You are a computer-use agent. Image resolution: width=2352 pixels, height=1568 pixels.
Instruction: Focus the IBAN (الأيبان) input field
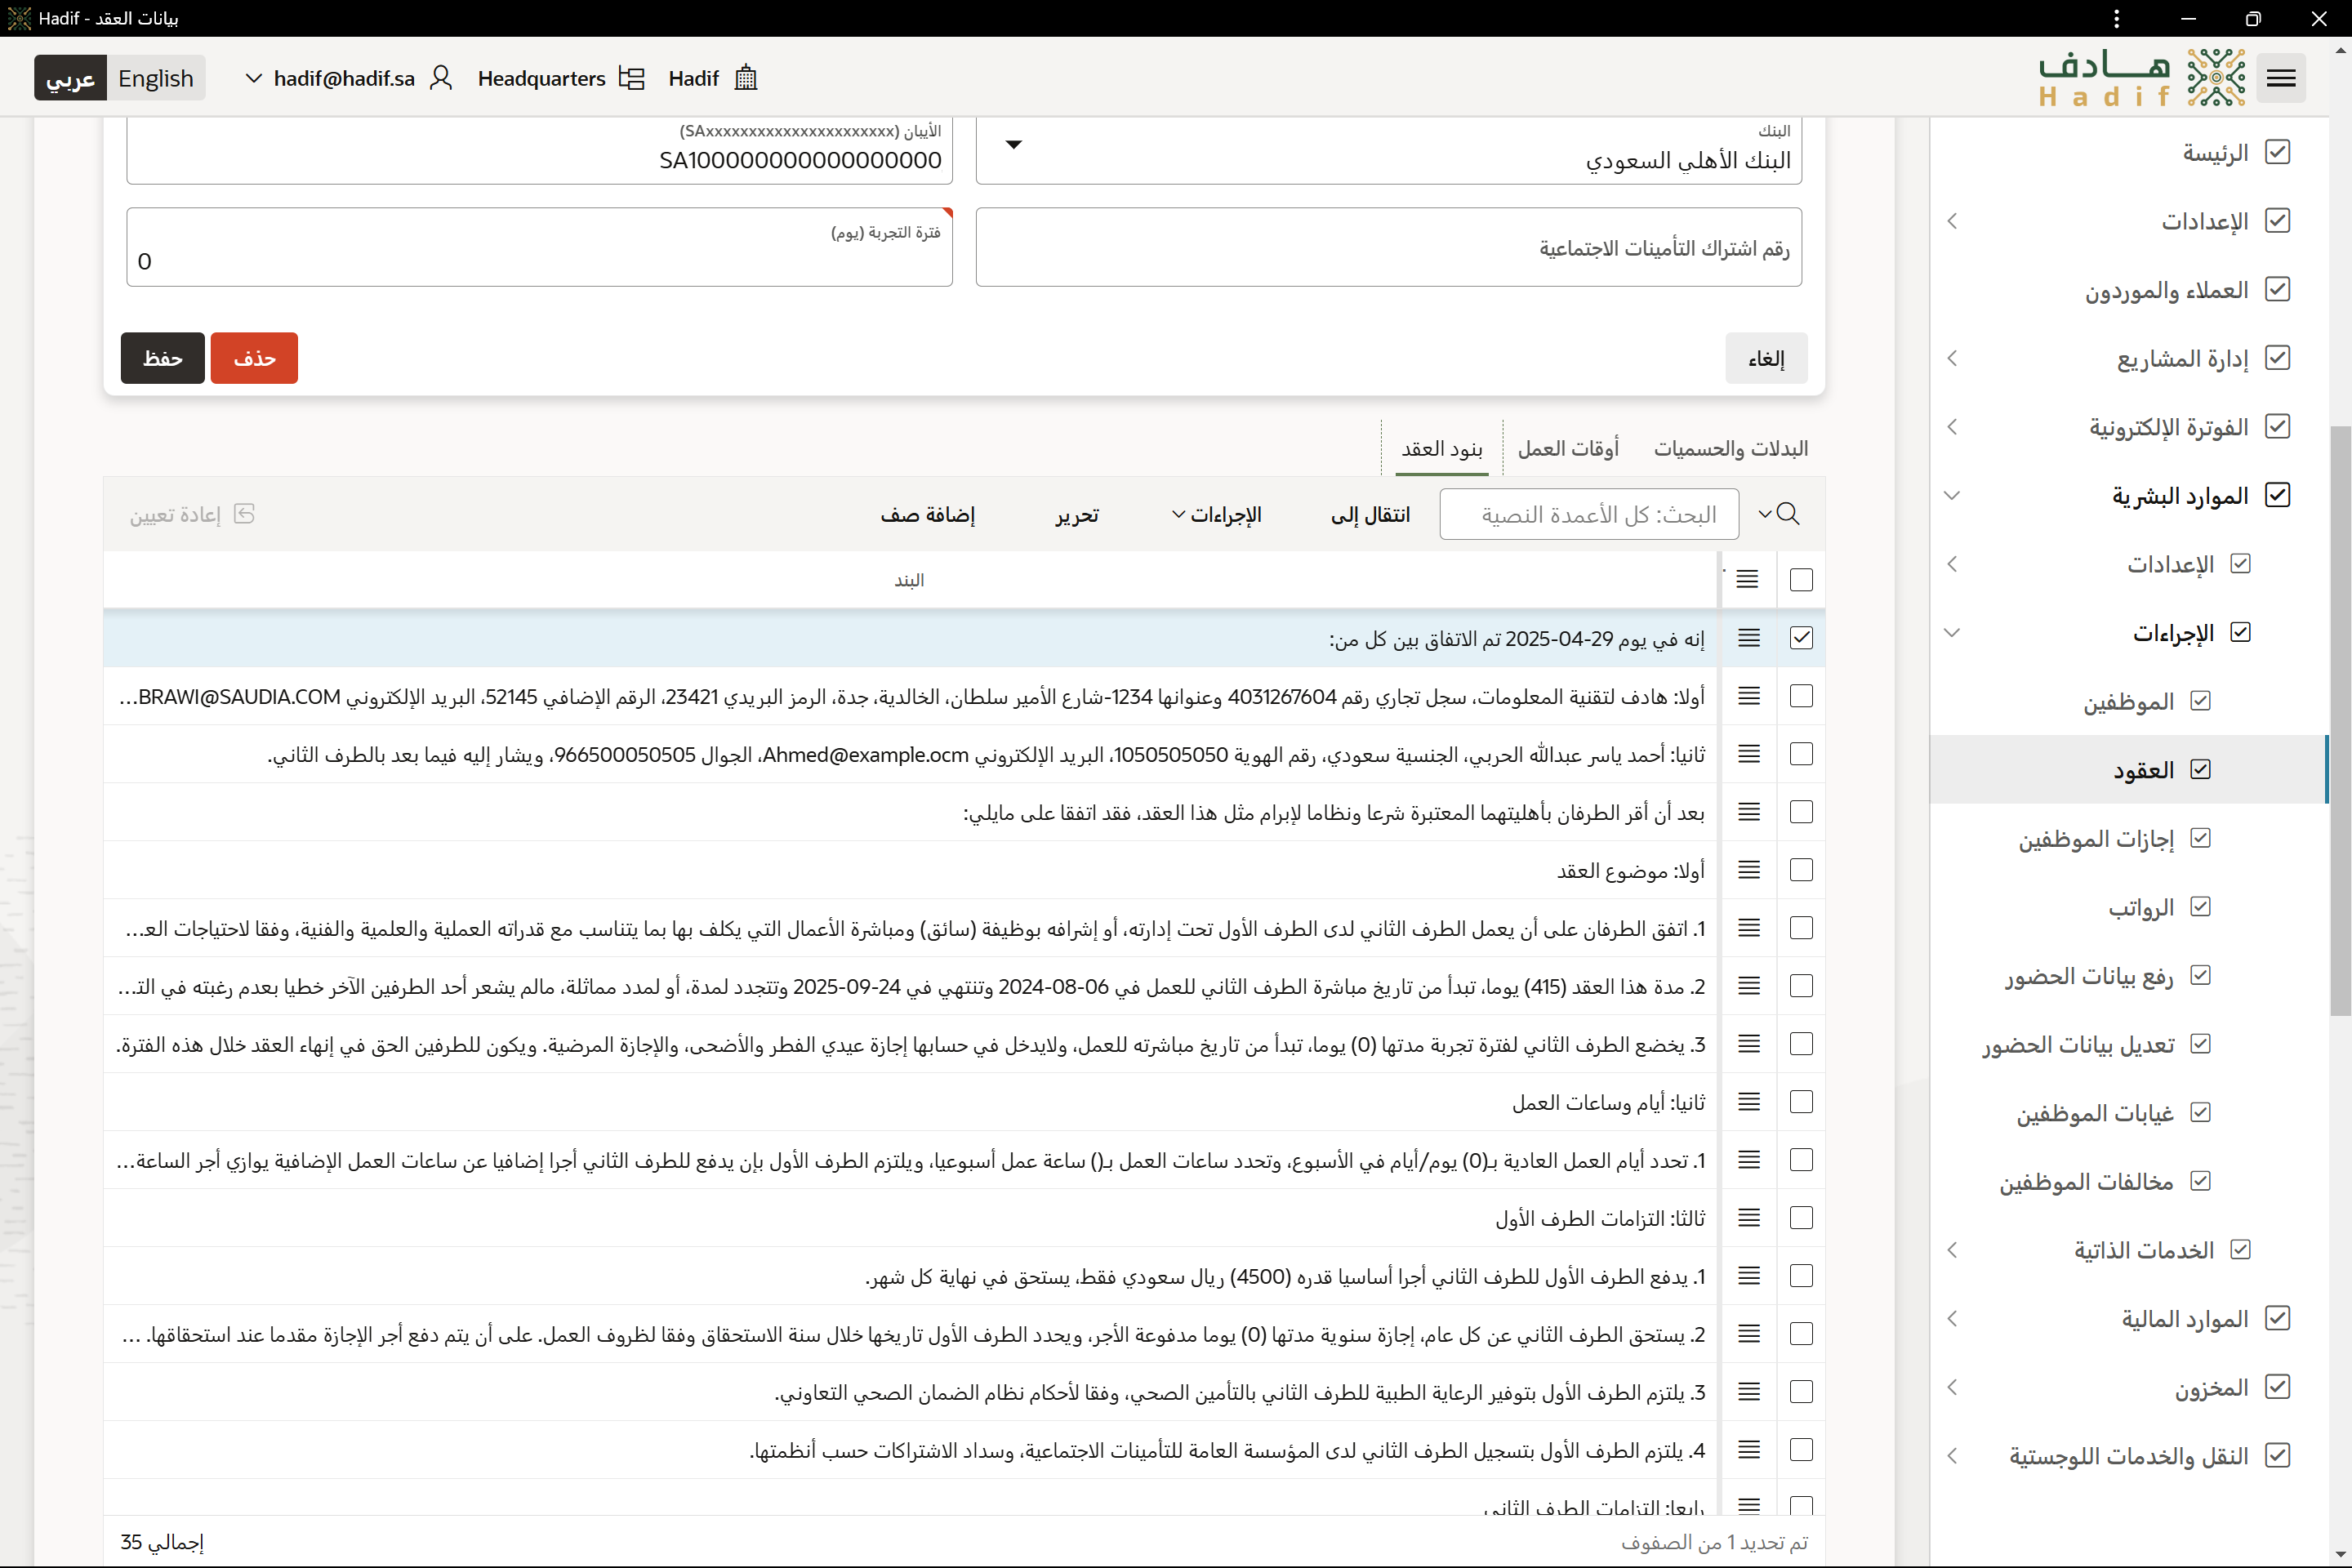point(540,150)
